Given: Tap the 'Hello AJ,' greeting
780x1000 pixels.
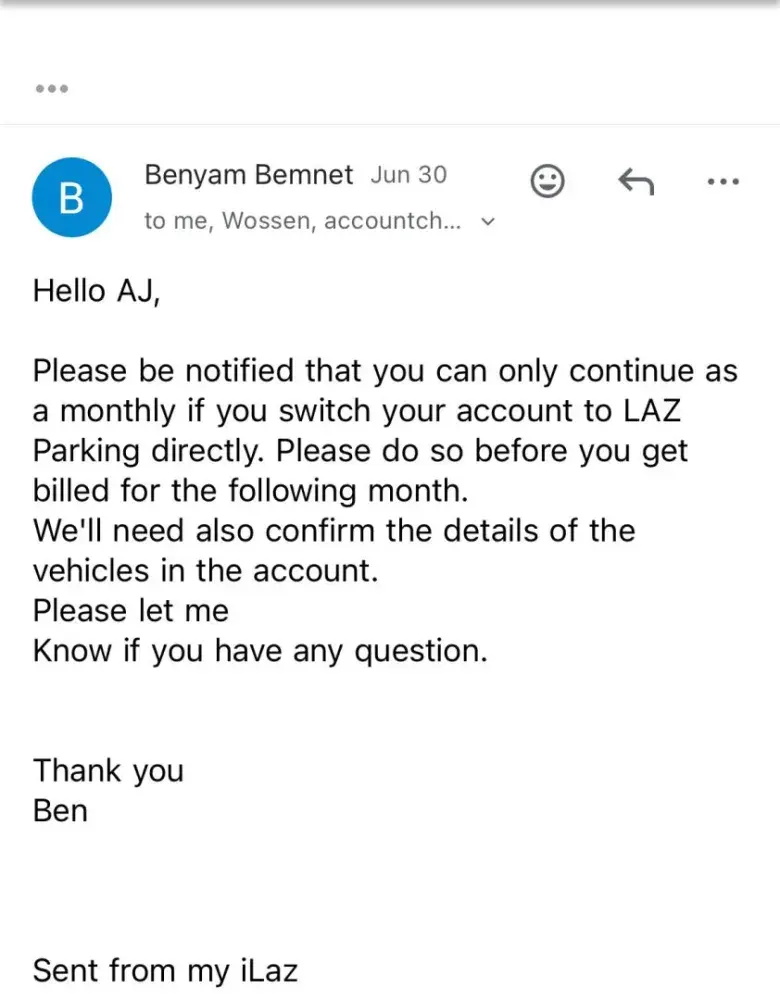Looking at the screenshot, I should [x=96, y=291].
